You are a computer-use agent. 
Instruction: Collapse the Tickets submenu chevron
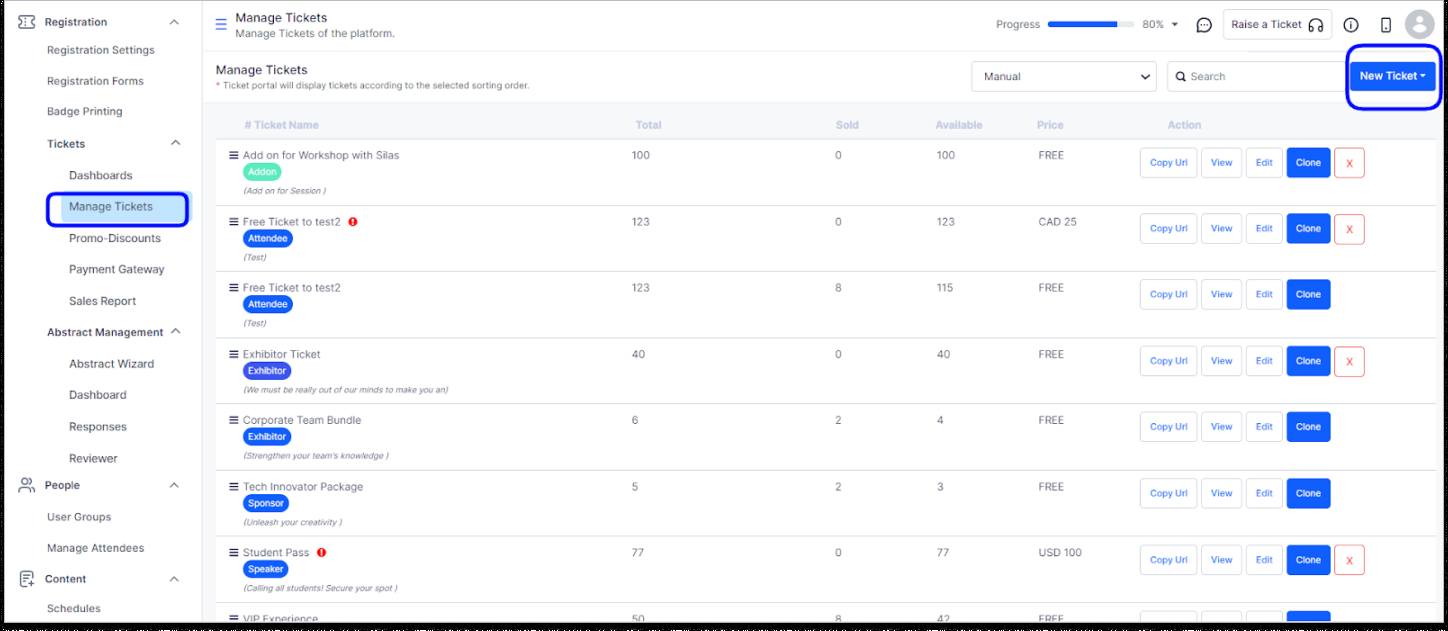pyautogui.click(x=176, y=143)
